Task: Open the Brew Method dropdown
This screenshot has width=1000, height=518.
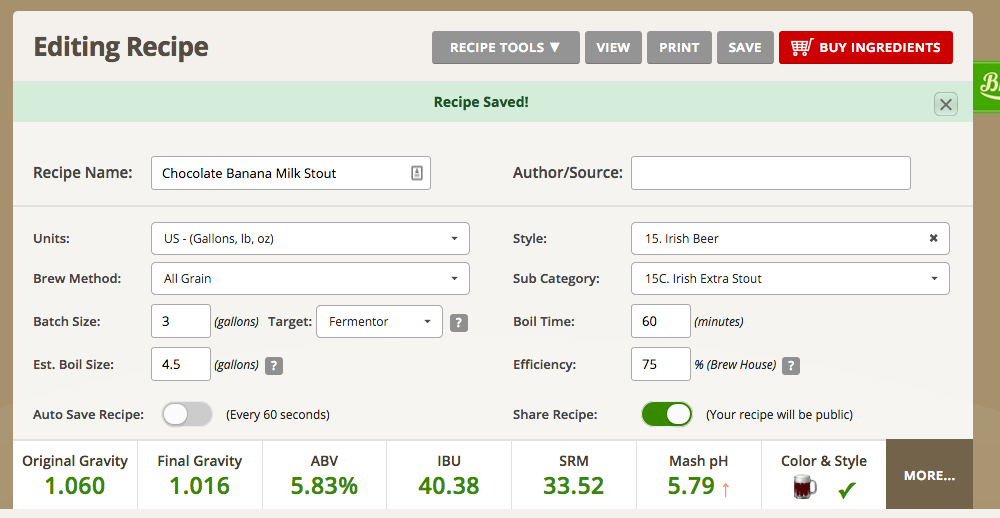Action: coord(309,279)
